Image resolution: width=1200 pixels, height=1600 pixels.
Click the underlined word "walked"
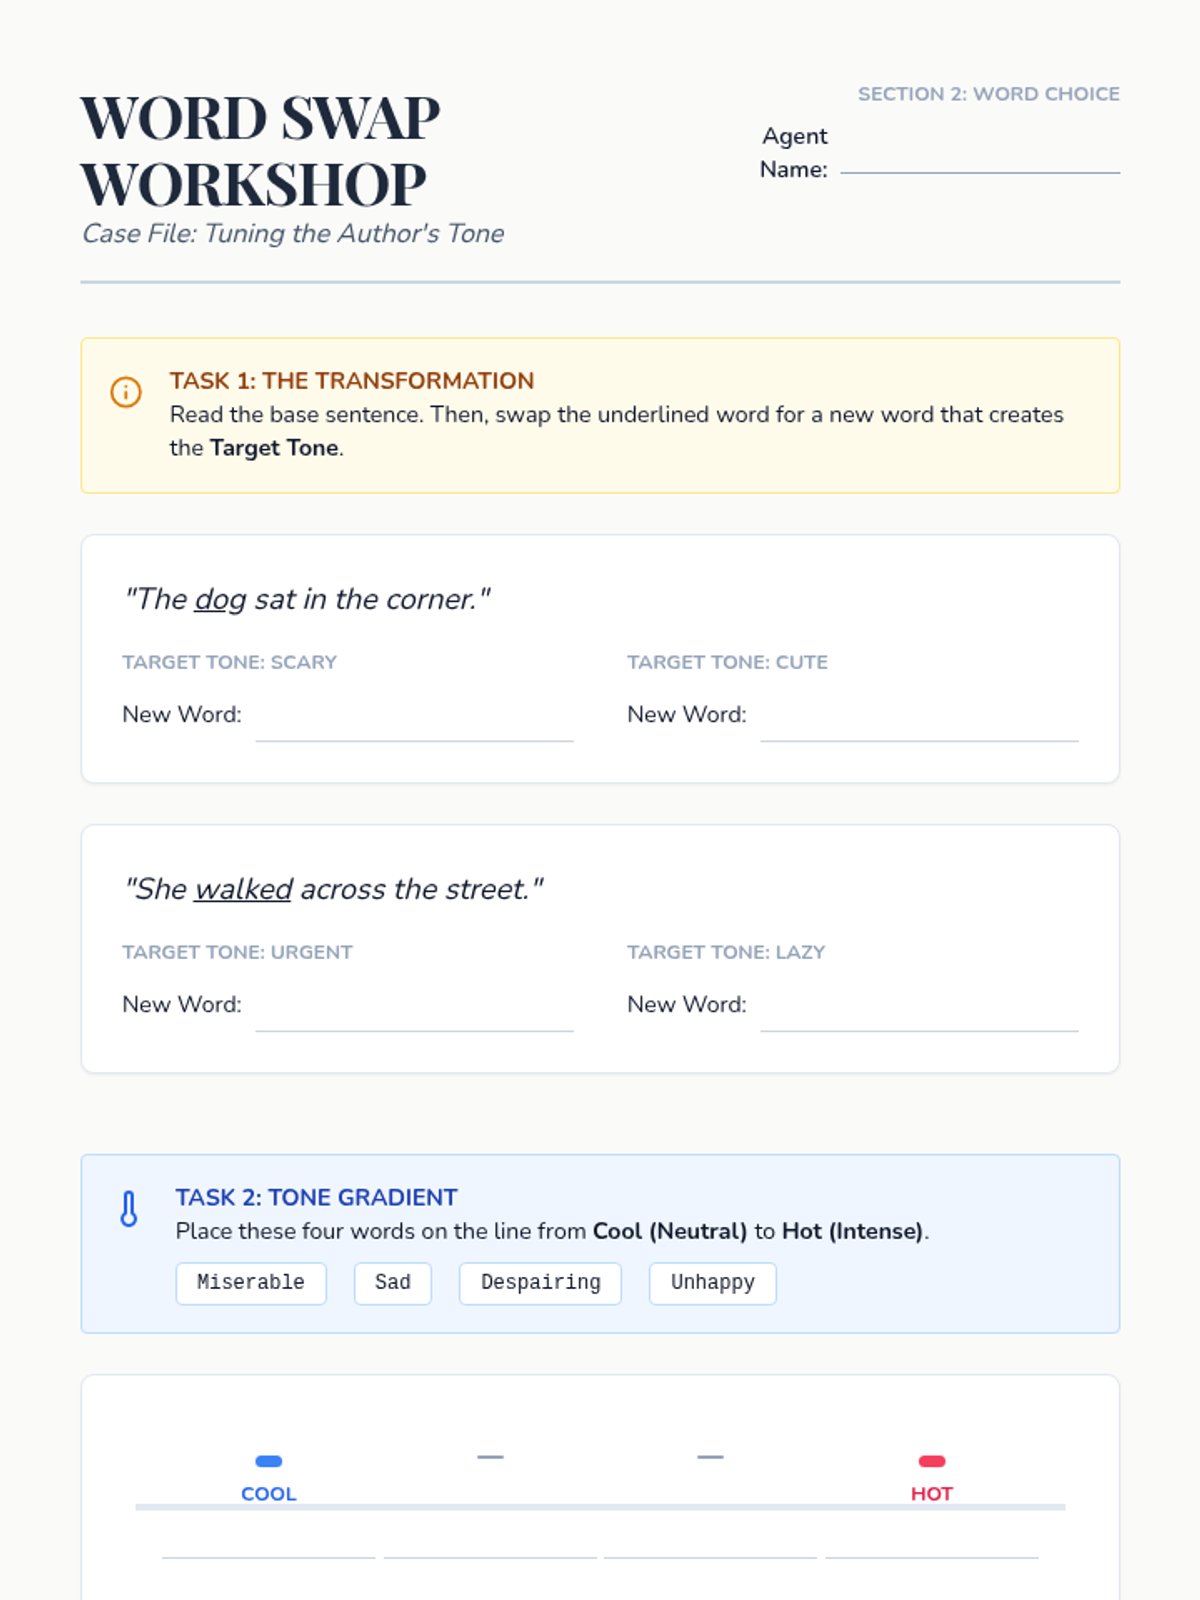[243, 890]
